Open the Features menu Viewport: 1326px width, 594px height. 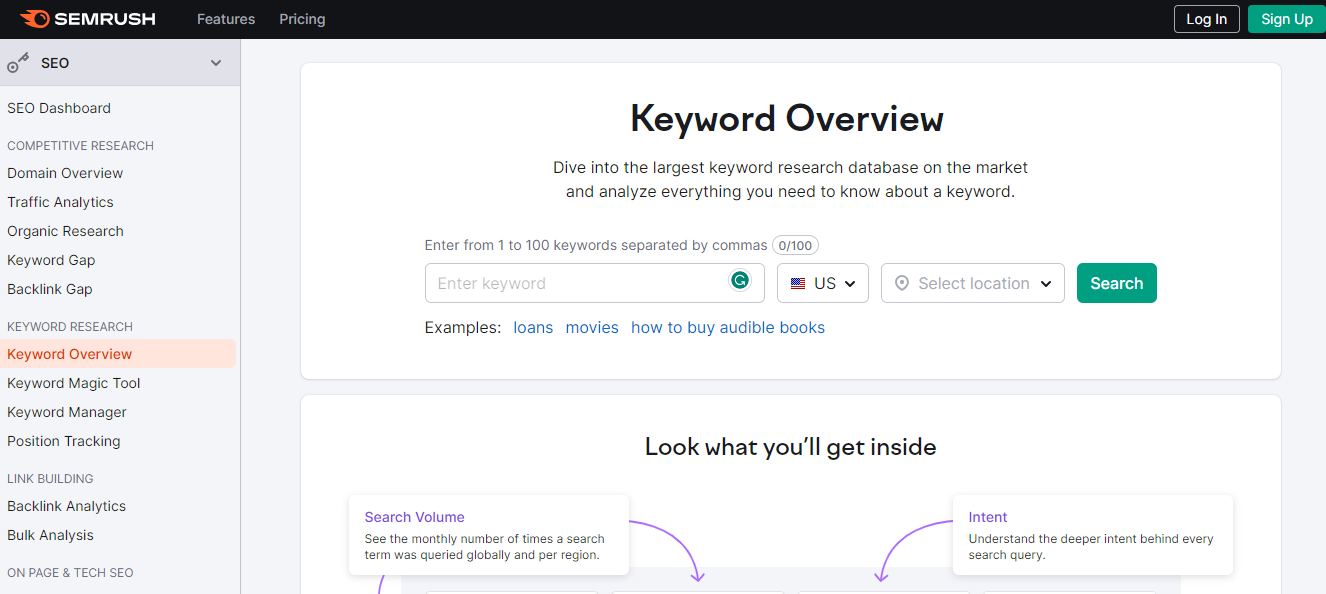[226, 19]
